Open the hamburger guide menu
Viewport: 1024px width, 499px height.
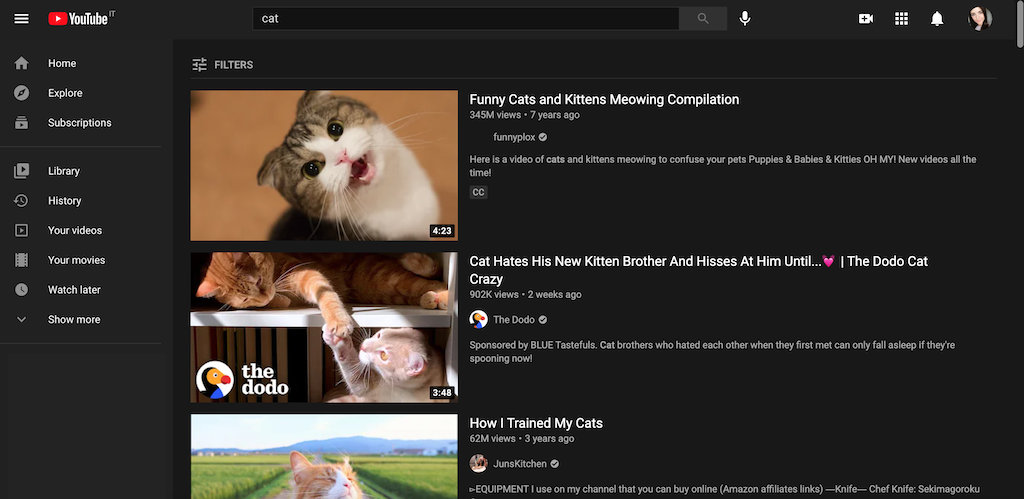tap(22, 18)
